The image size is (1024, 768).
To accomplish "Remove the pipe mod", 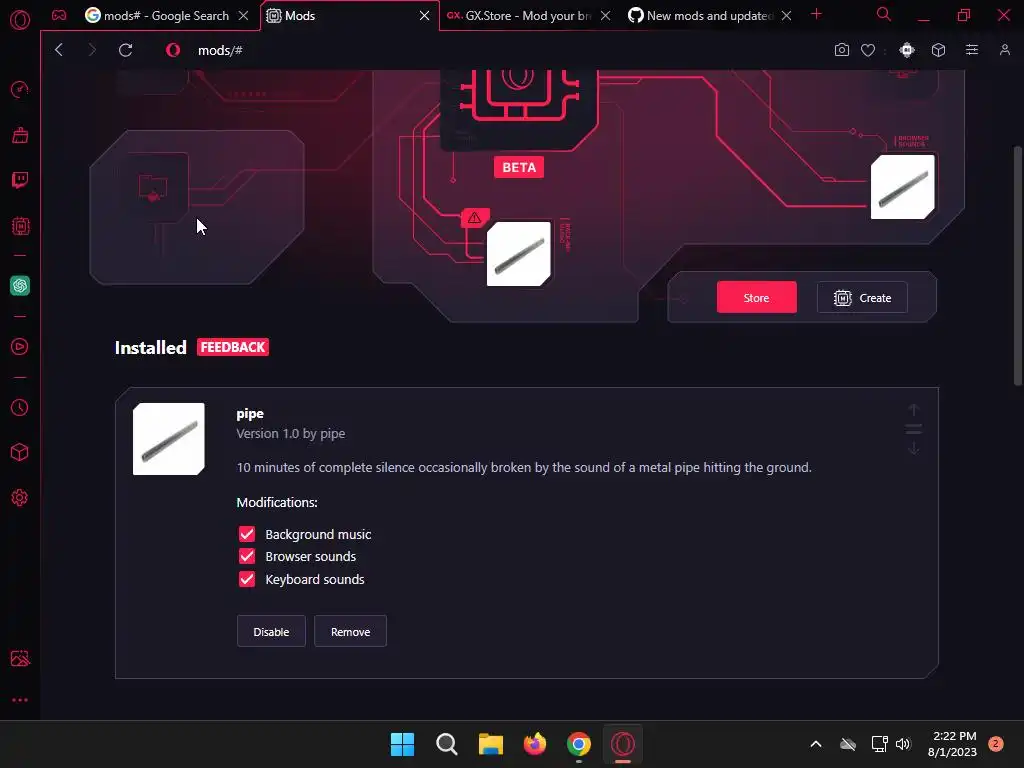I will [350, 632].
